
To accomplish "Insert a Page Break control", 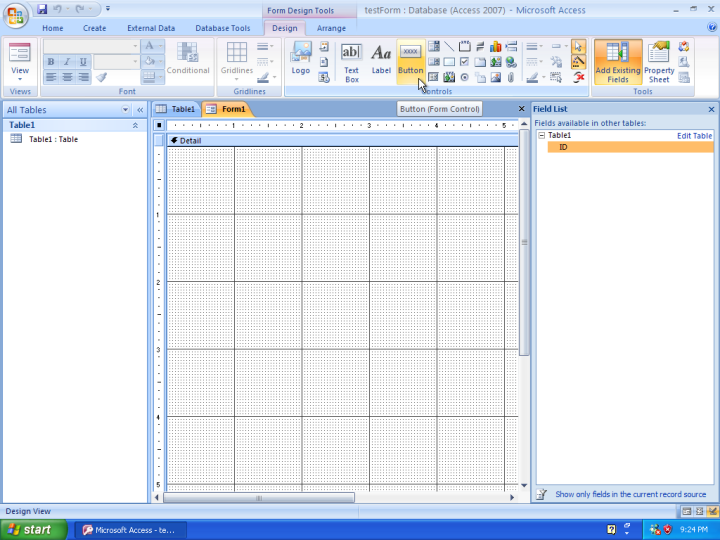I will 511,46.
